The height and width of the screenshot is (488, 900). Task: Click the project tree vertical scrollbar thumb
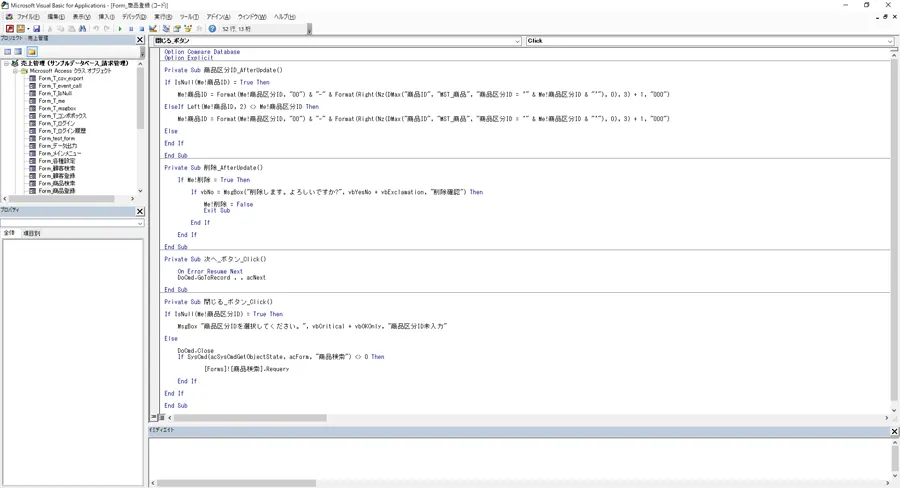pos(140,99)
